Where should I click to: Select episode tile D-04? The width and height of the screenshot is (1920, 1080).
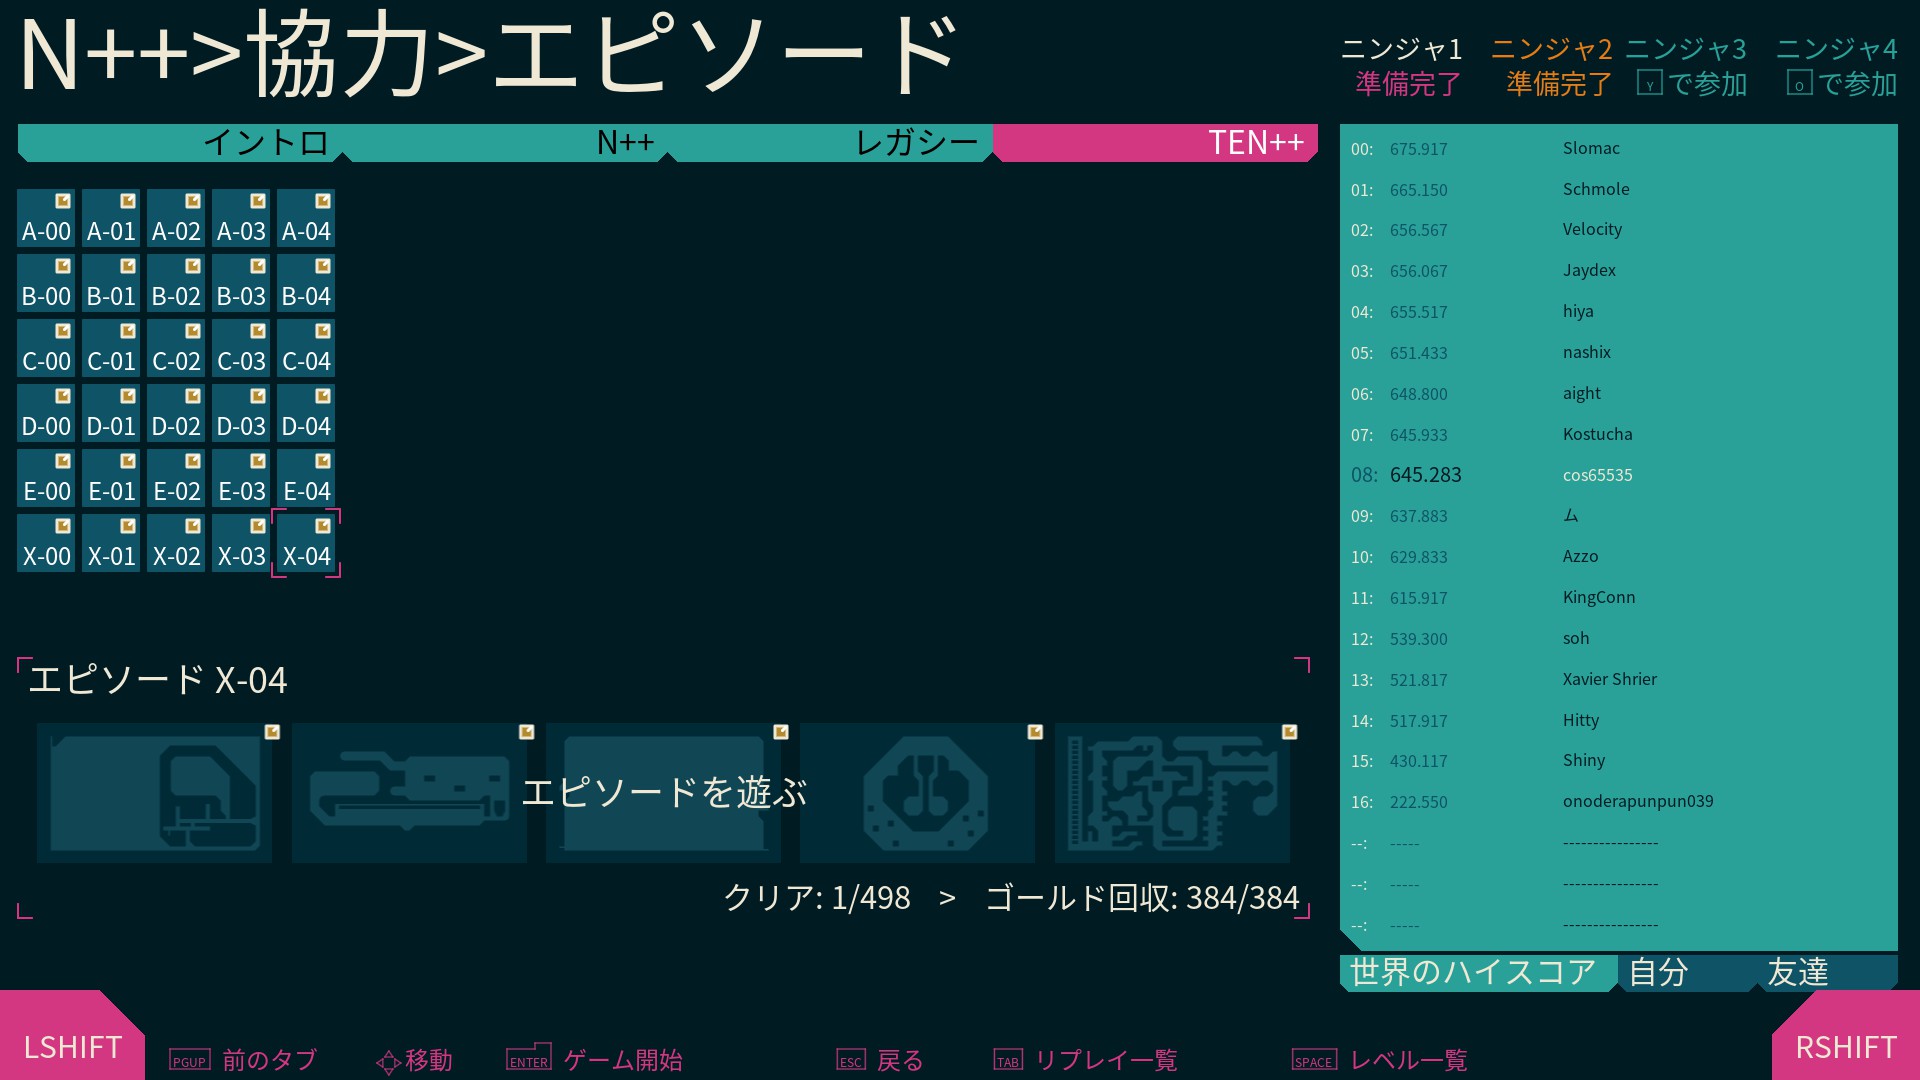tap(306, 413)
